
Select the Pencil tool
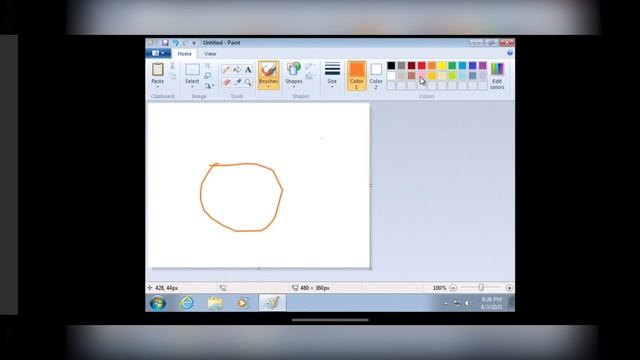(x=226, y=70)
